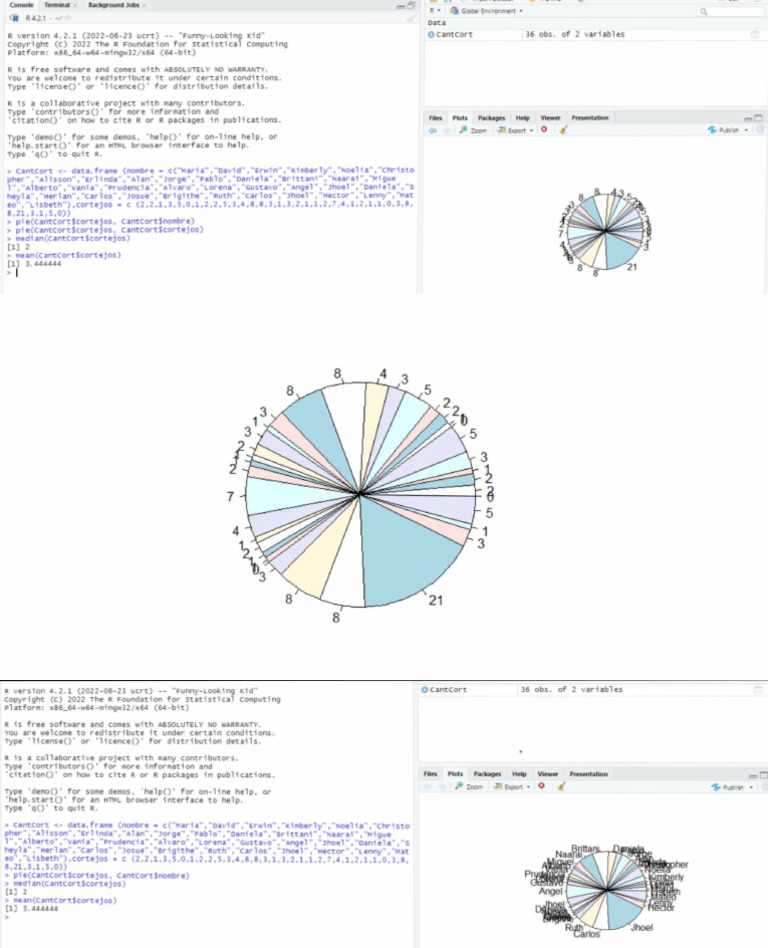Viewport: 768px width, 948px height.
Task: View CantCort table via grid icon in lower pane
Action: pyautogui.click(x=758, y=689)
